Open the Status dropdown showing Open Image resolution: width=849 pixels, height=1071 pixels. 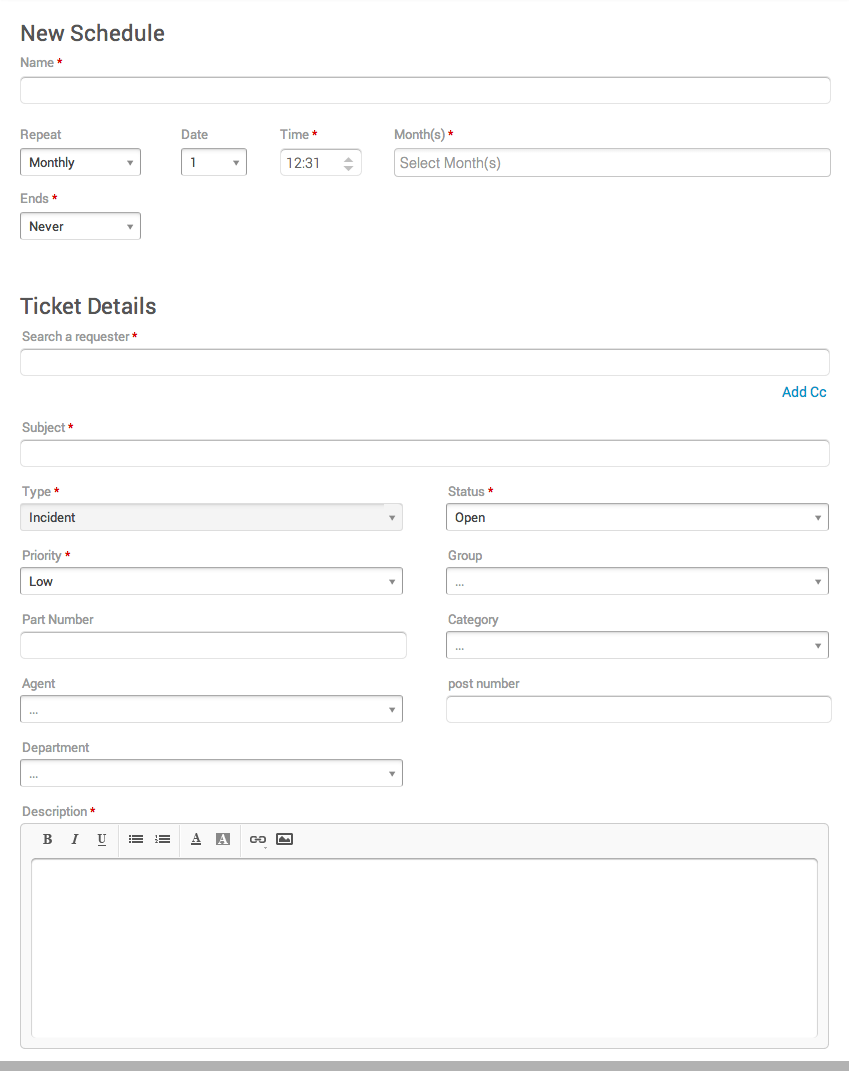pos(637,517)
